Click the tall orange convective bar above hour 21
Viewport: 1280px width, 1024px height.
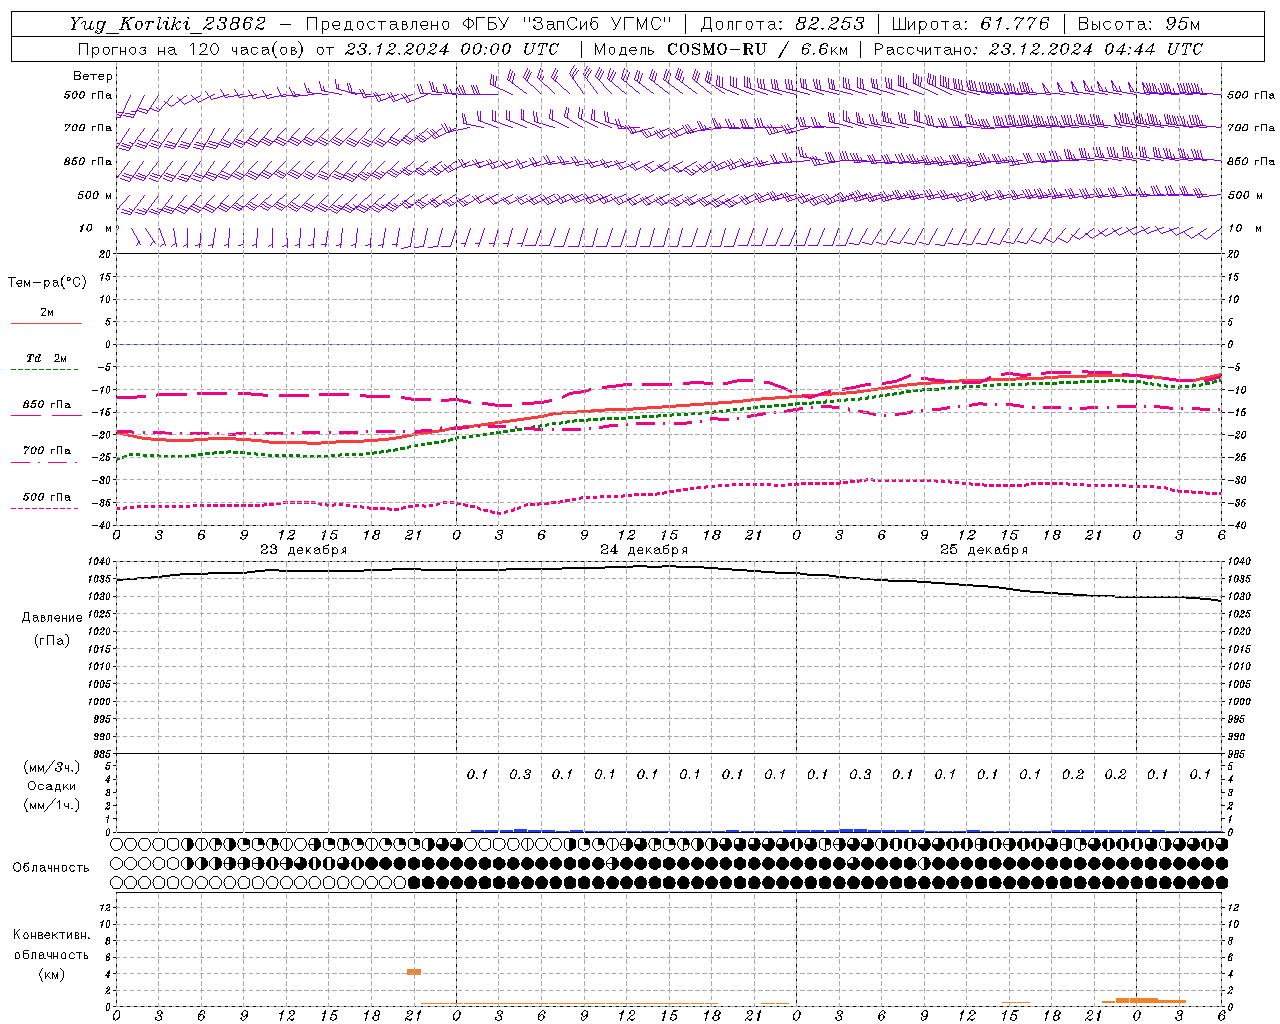pos(414,972)
